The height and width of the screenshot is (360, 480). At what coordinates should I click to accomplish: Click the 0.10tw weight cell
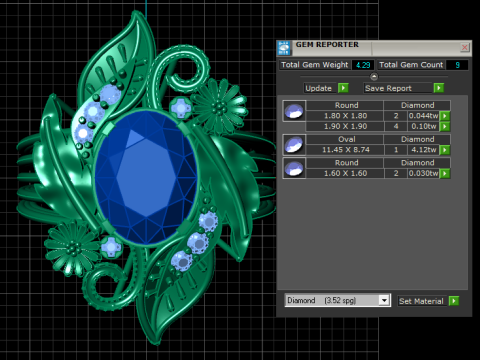423,126
